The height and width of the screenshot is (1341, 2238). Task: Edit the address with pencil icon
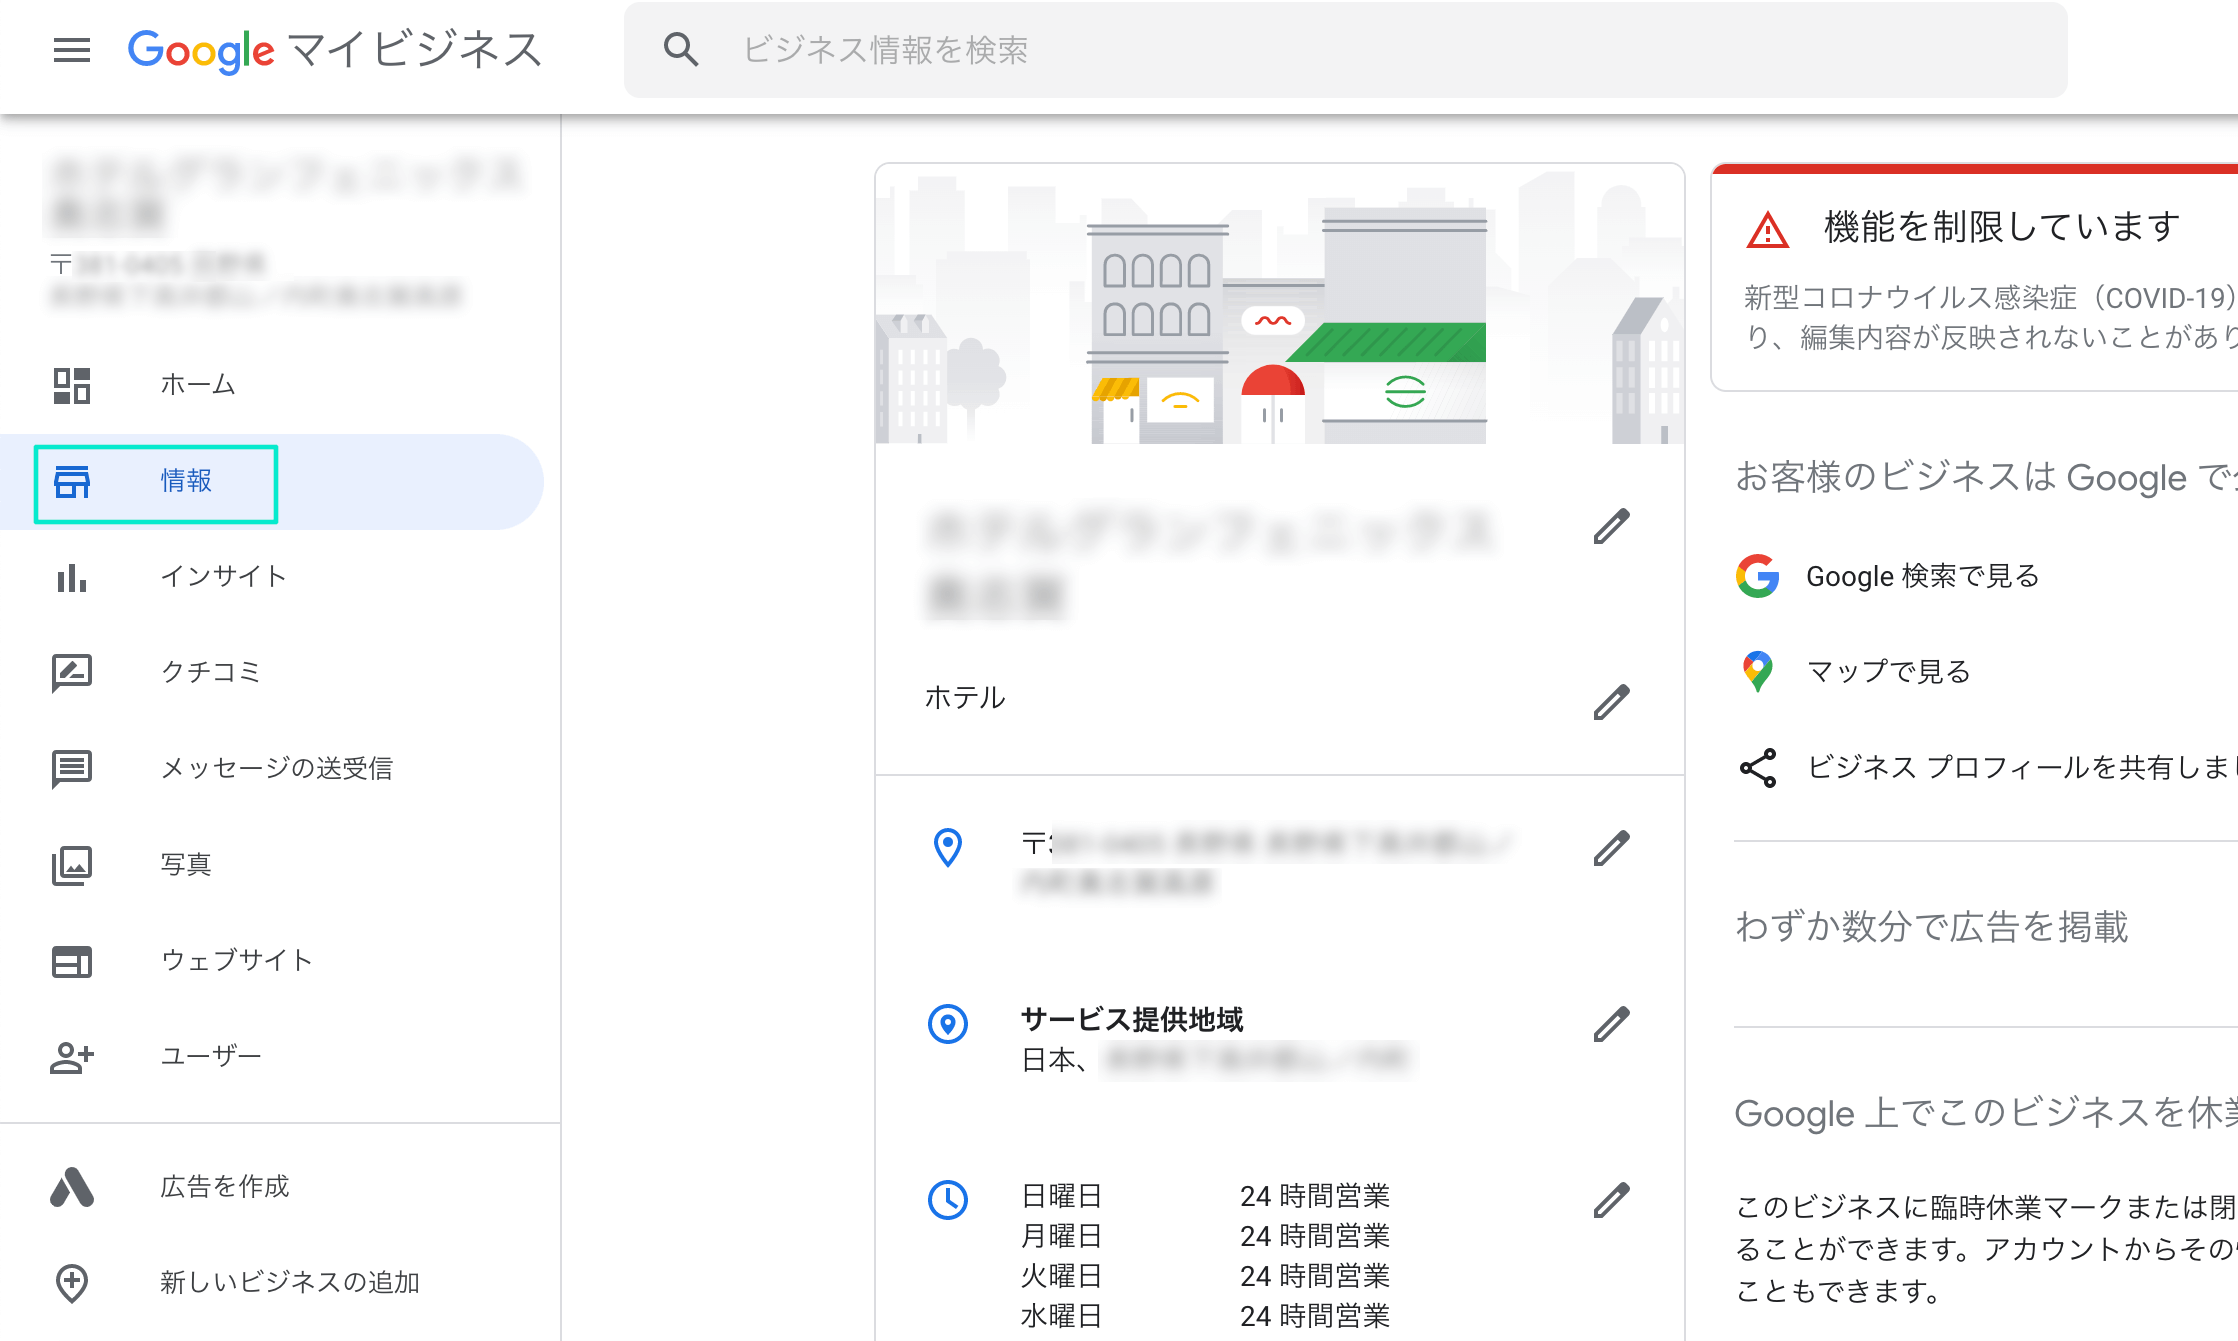click(x=1612, y=848)
